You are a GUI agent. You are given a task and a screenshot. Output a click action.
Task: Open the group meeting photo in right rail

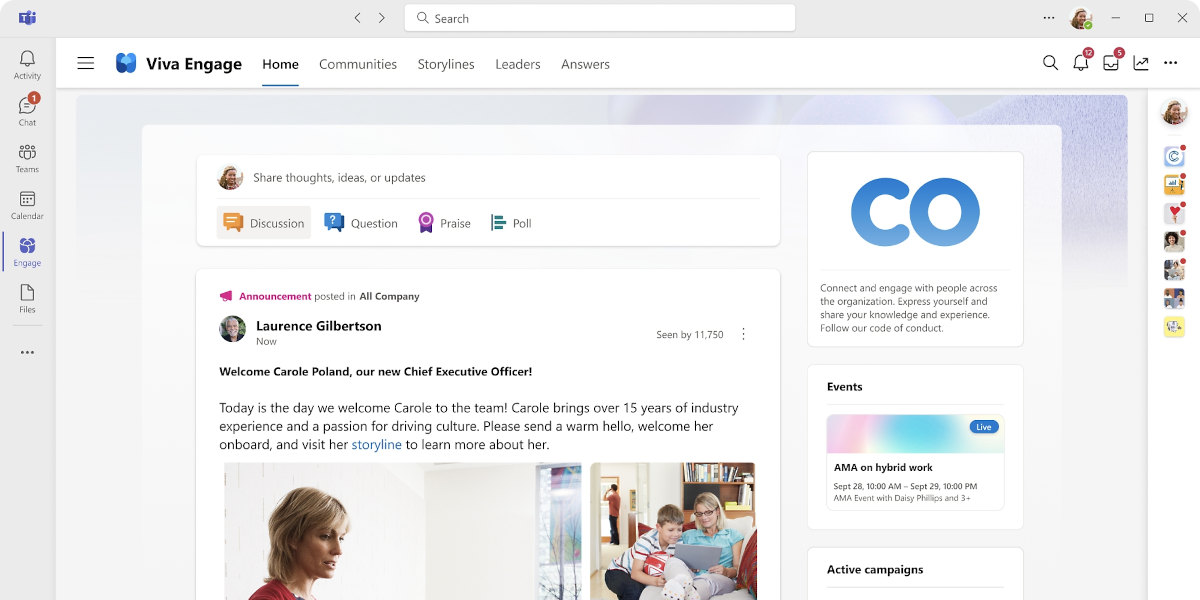coord(1174,270)
